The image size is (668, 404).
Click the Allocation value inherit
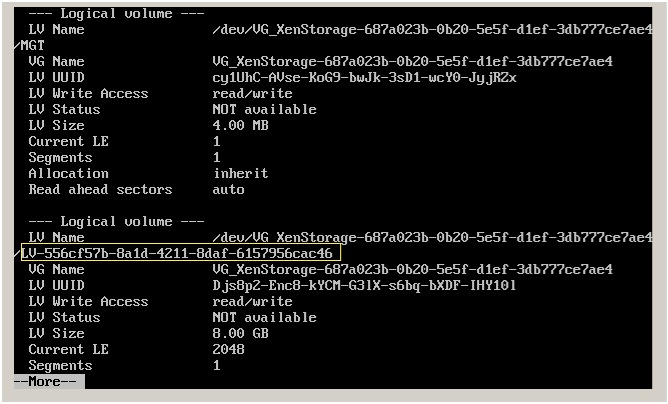[x=240, y=173]
